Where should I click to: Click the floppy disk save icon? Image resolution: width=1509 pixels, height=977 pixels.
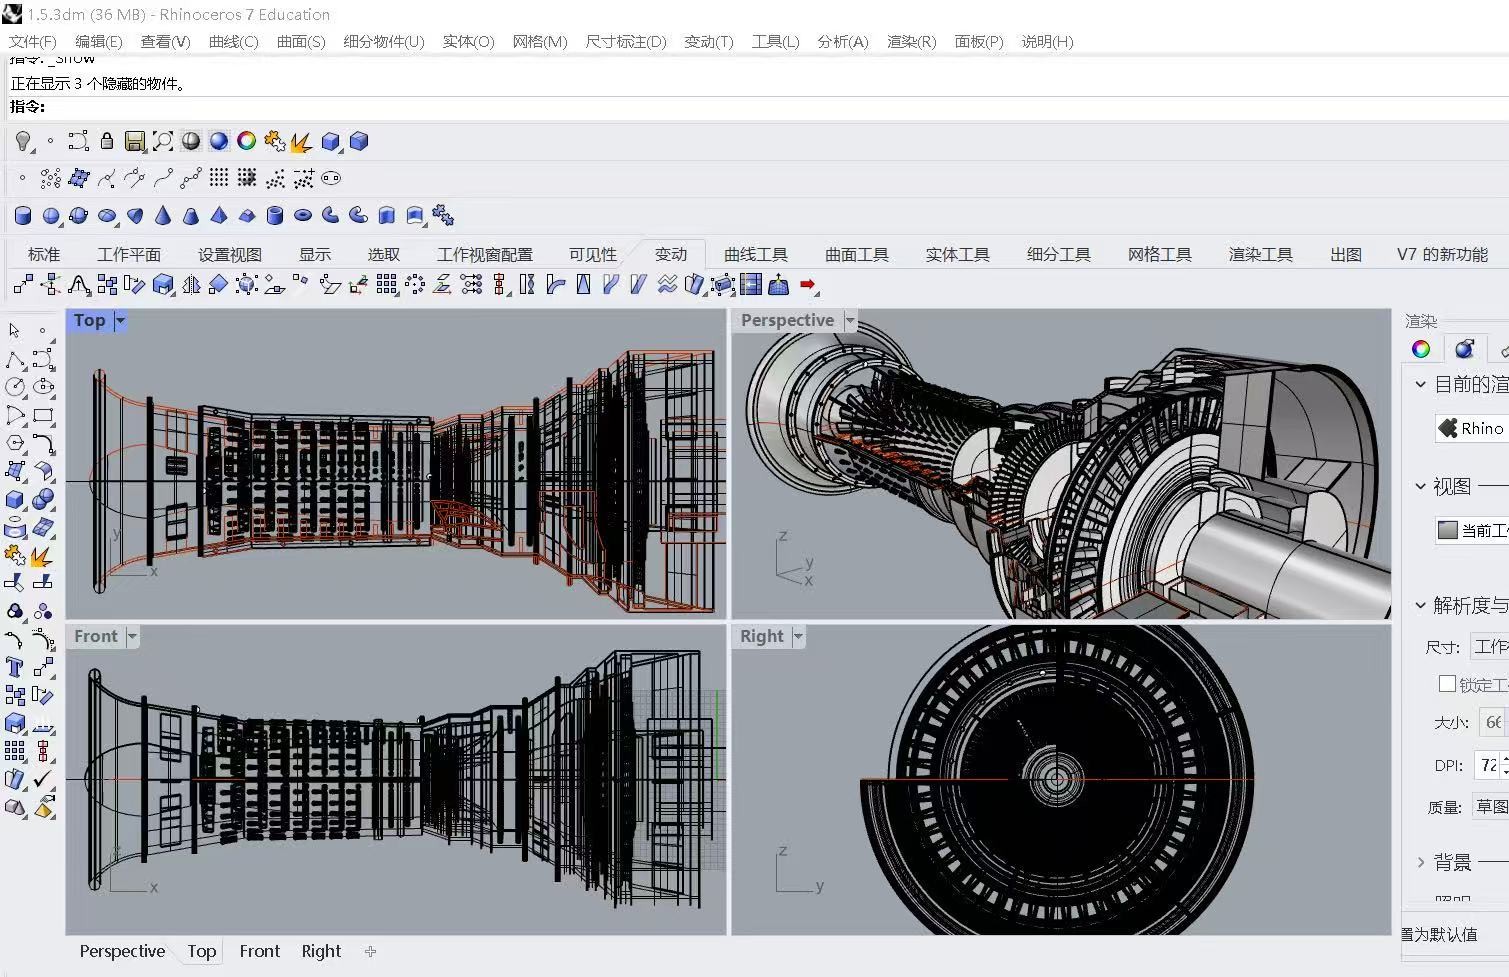135,141
